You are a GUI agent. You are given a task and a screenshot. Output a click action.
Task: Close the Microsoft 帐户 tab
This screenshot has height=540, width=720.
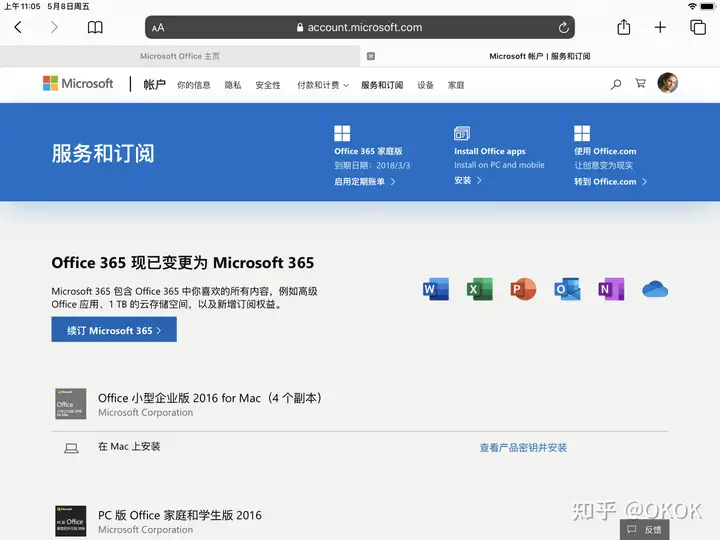click(x=371, y=56)
